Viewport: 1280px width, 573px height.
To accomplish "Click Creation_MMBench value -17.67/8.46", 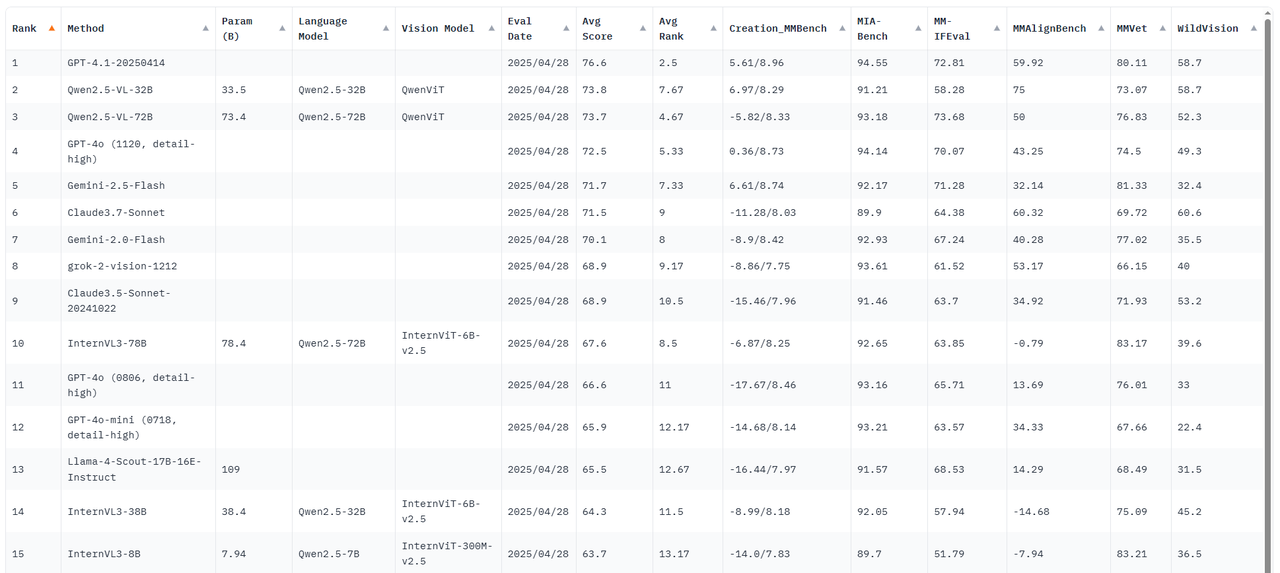I will coord(763,385).
